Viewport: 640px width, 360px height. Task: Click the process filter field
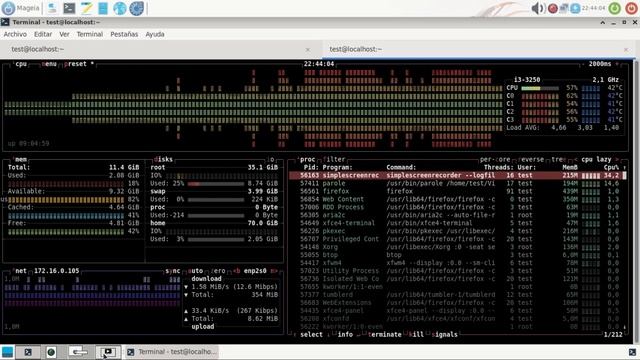(334, 160)
